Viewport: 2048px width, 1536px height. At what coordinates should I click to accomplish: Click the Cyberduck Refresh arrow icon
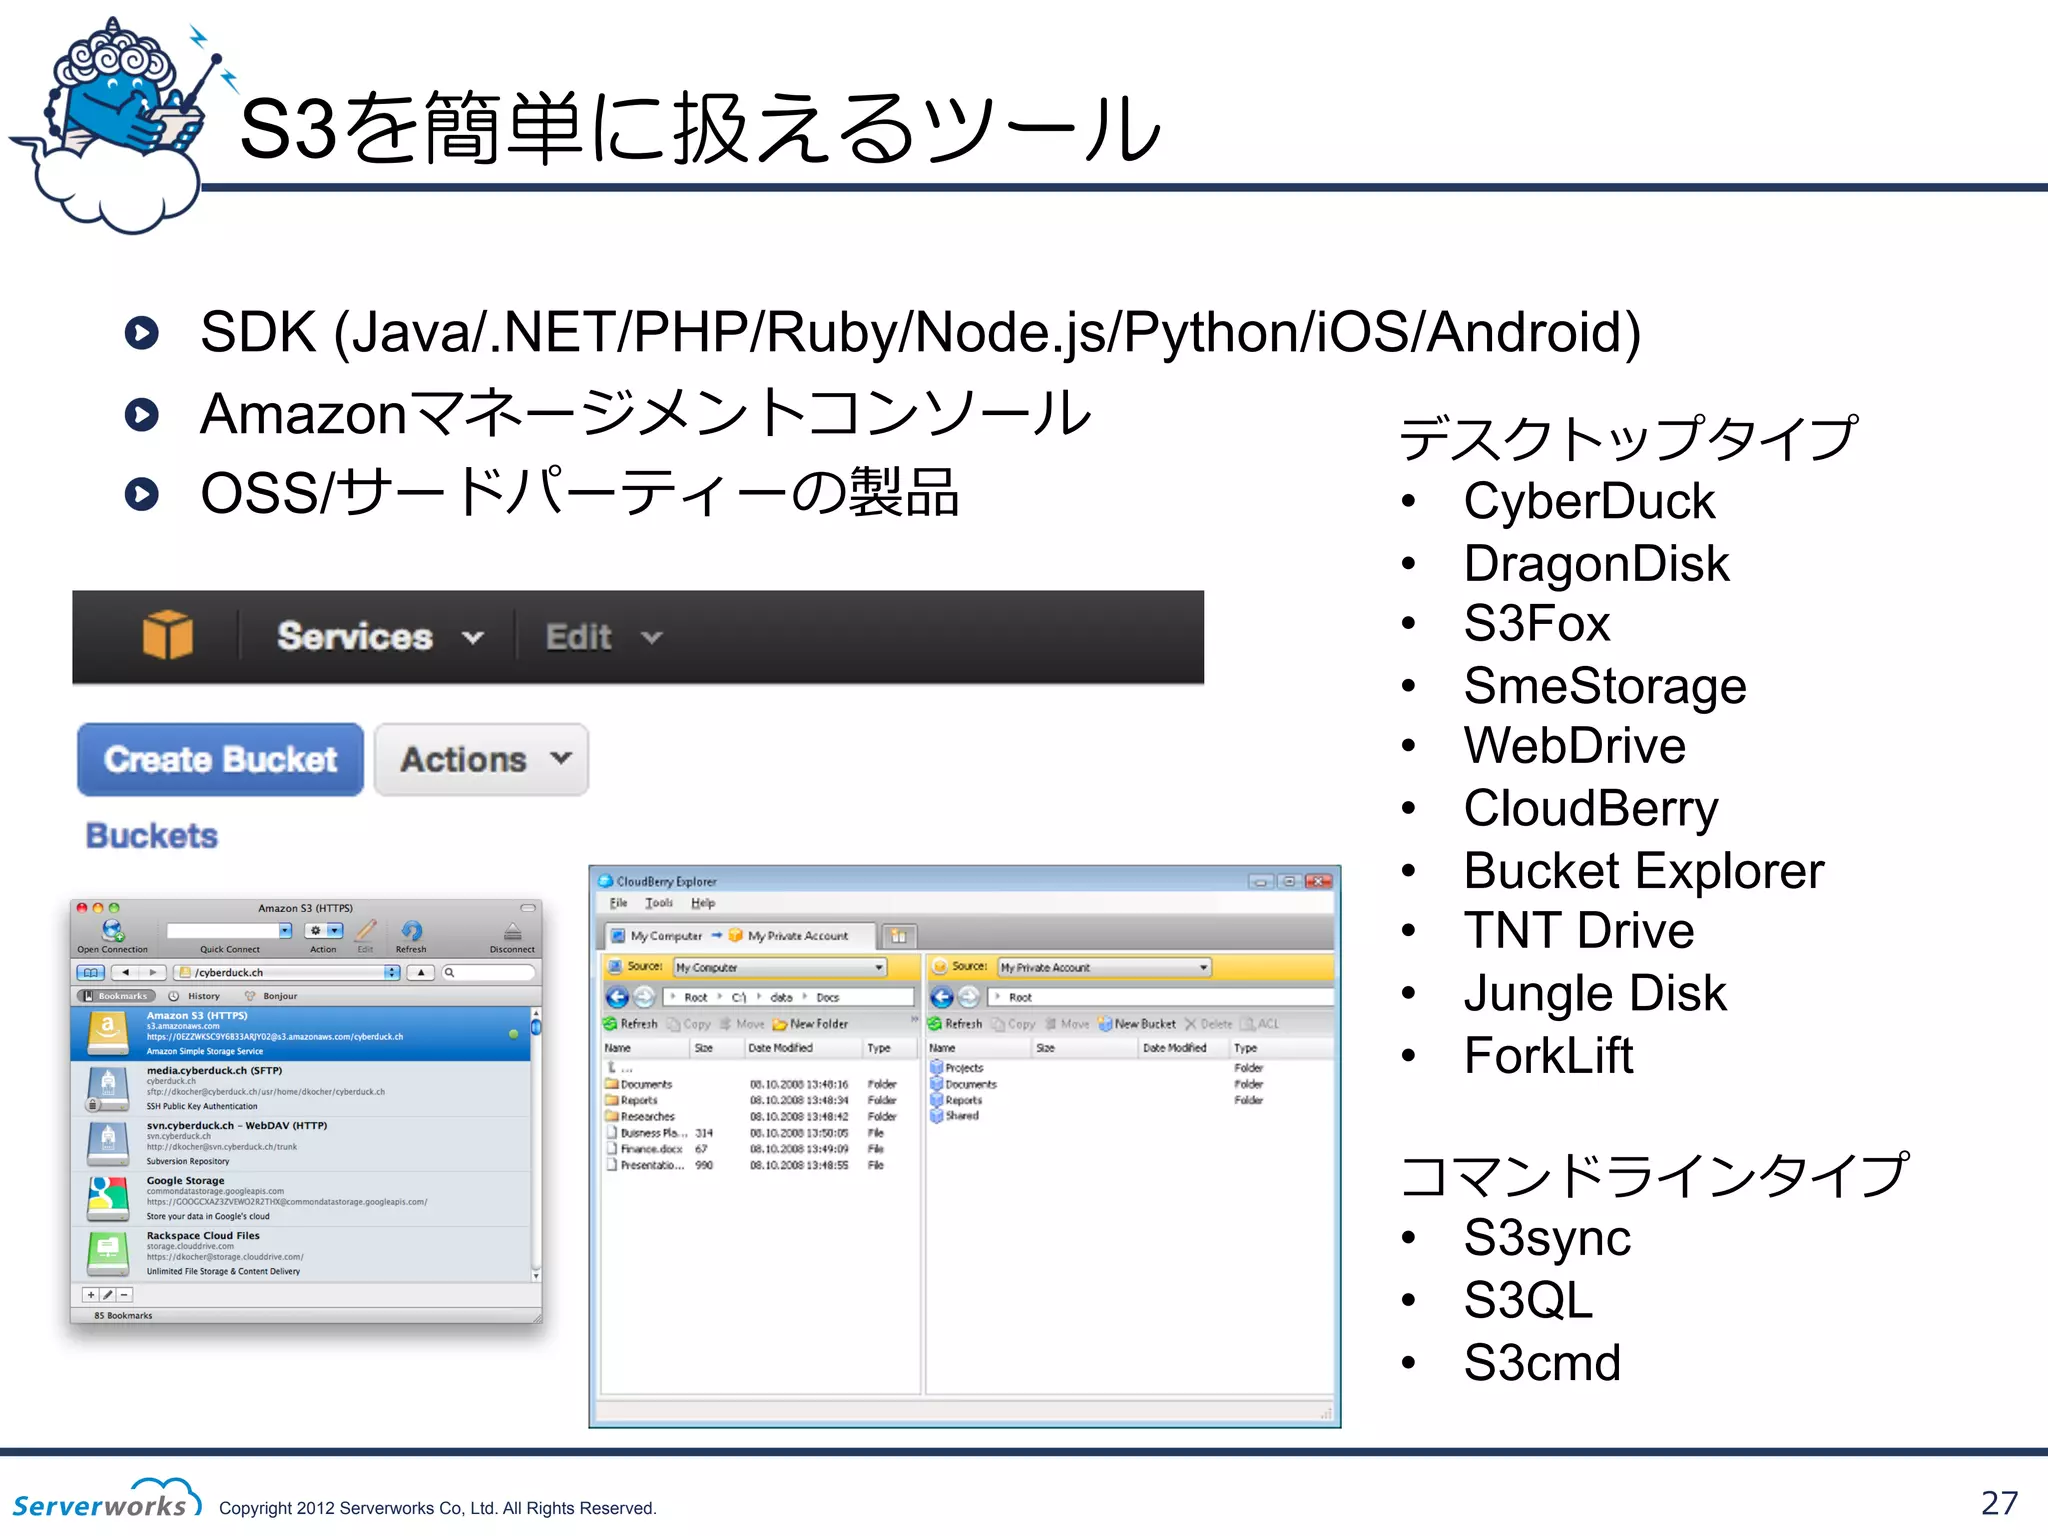pos(411,930)
